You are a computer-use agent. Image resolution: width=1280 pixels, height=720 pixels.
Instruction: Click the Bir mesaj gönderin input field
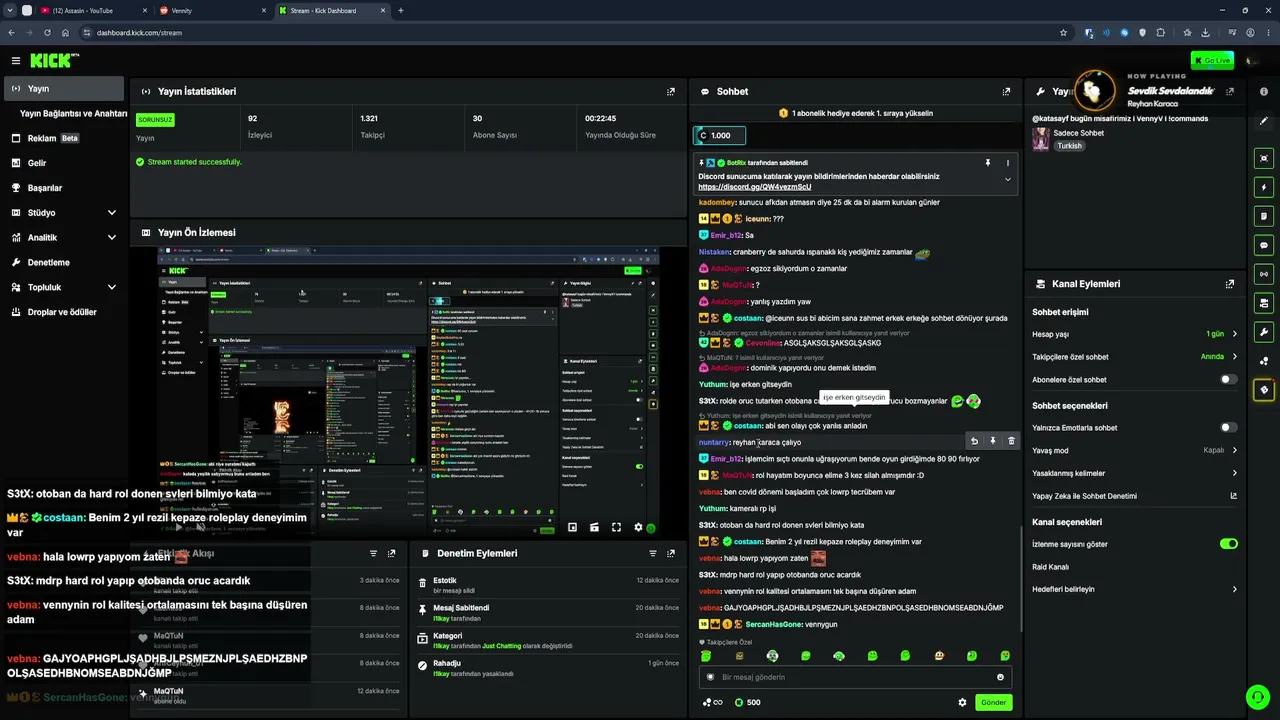tap(856, 677)
